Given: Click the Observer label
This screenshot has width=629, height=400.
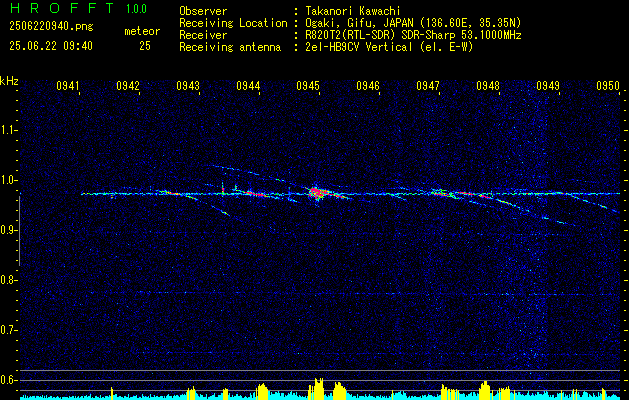Looking at the screenshot, I should 203,11.
